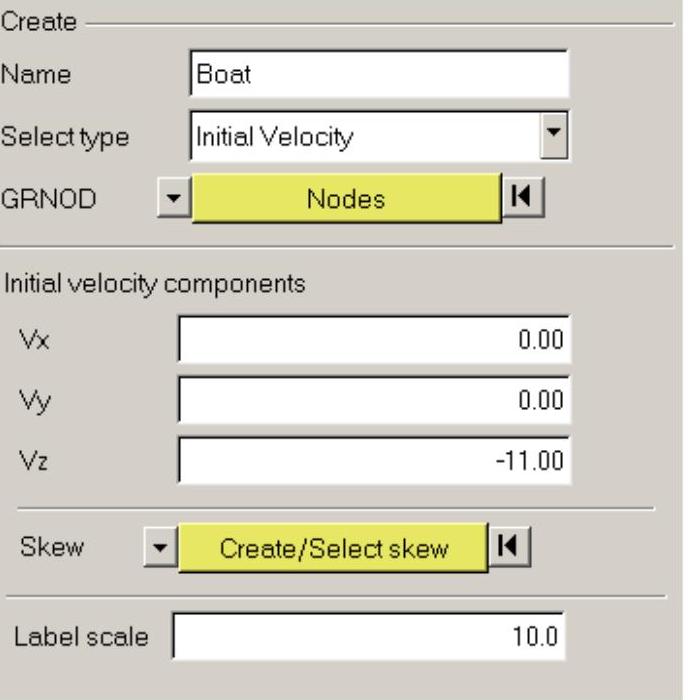
Task: Click the Vz label text
Action: [31, 461]
